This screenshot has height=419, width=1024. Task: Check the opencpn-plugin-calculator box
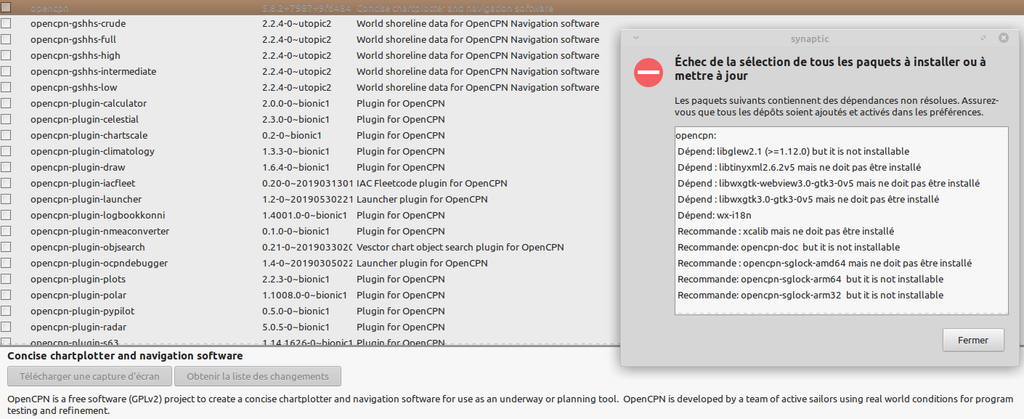(x=6, y=103)
